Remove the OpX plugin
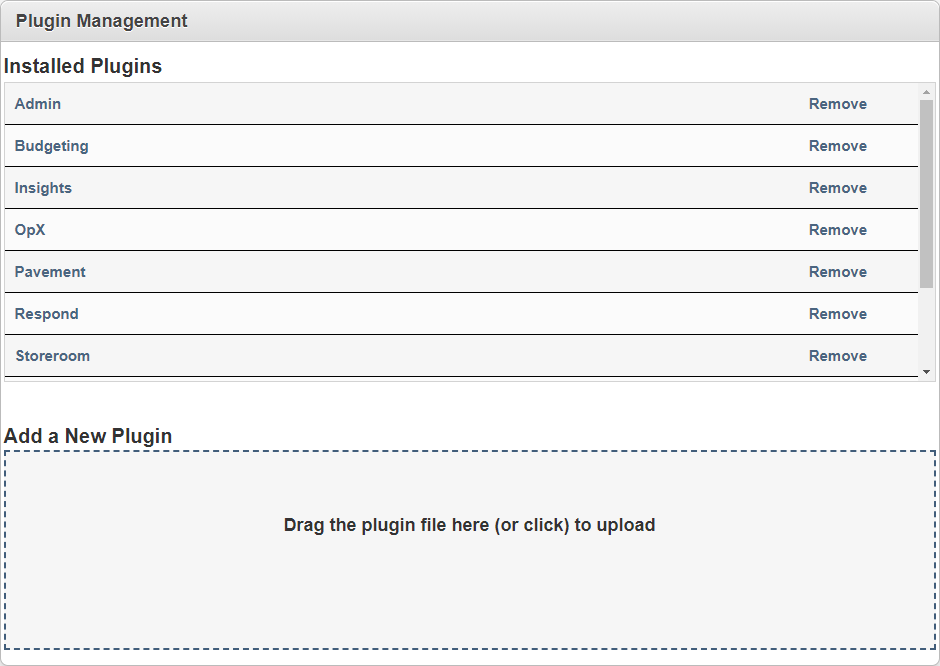 click(838, 230)
